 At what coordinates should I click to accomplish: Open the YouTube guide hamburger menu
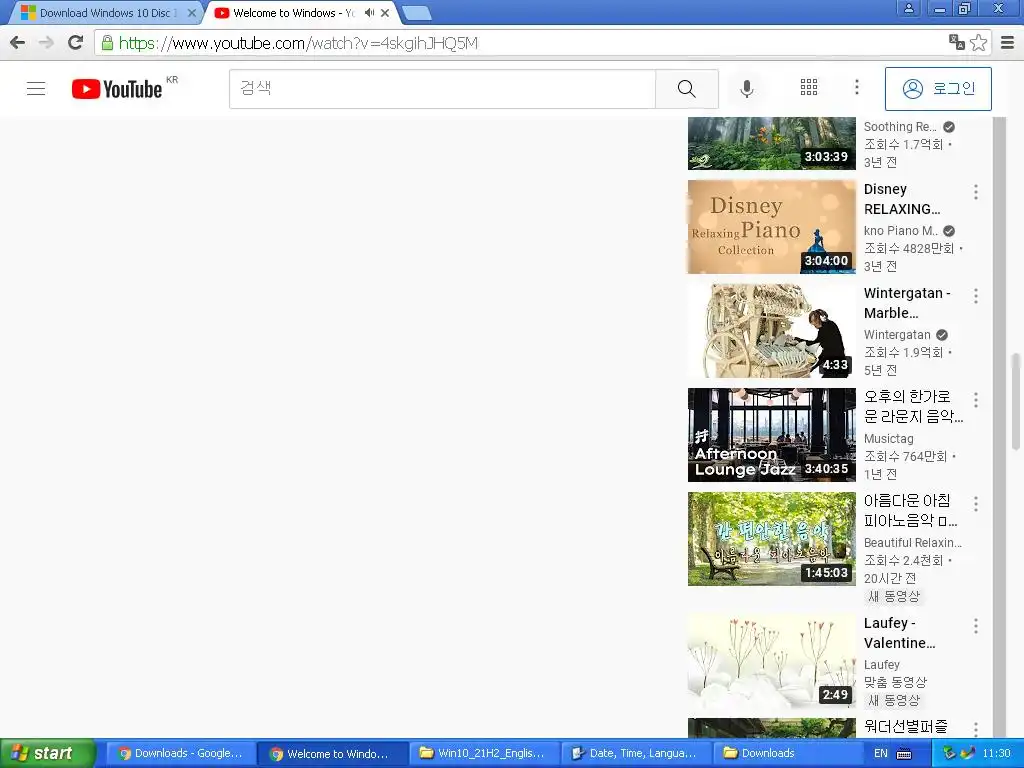(36, 88)
